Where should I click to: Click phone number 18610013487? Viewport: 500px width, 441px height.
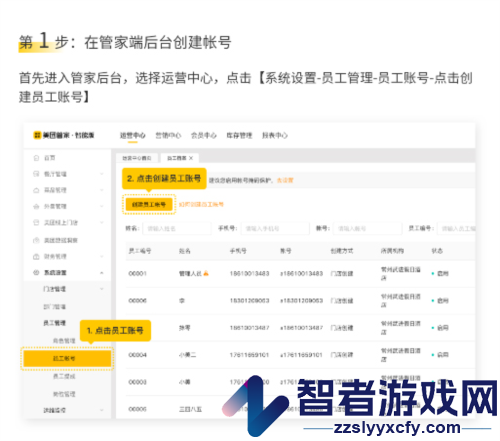pos(249,328)
